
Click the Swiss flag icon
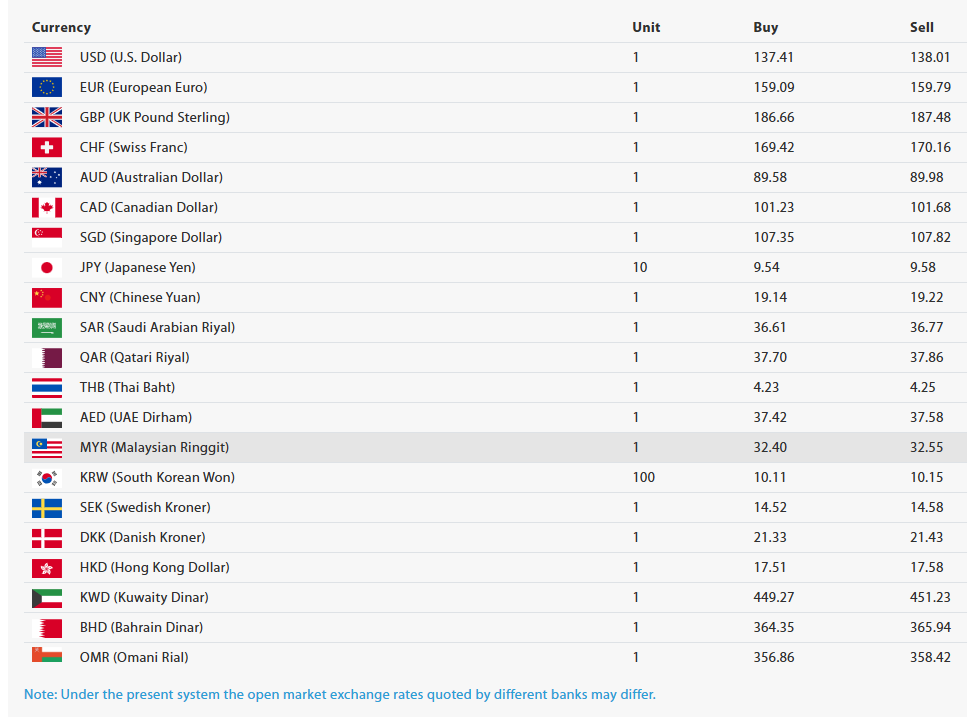point(47,147)
